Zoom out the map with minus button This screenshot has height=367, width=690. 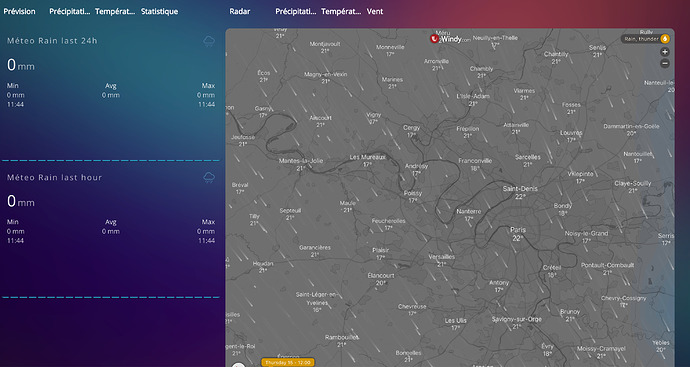(664, 63)
